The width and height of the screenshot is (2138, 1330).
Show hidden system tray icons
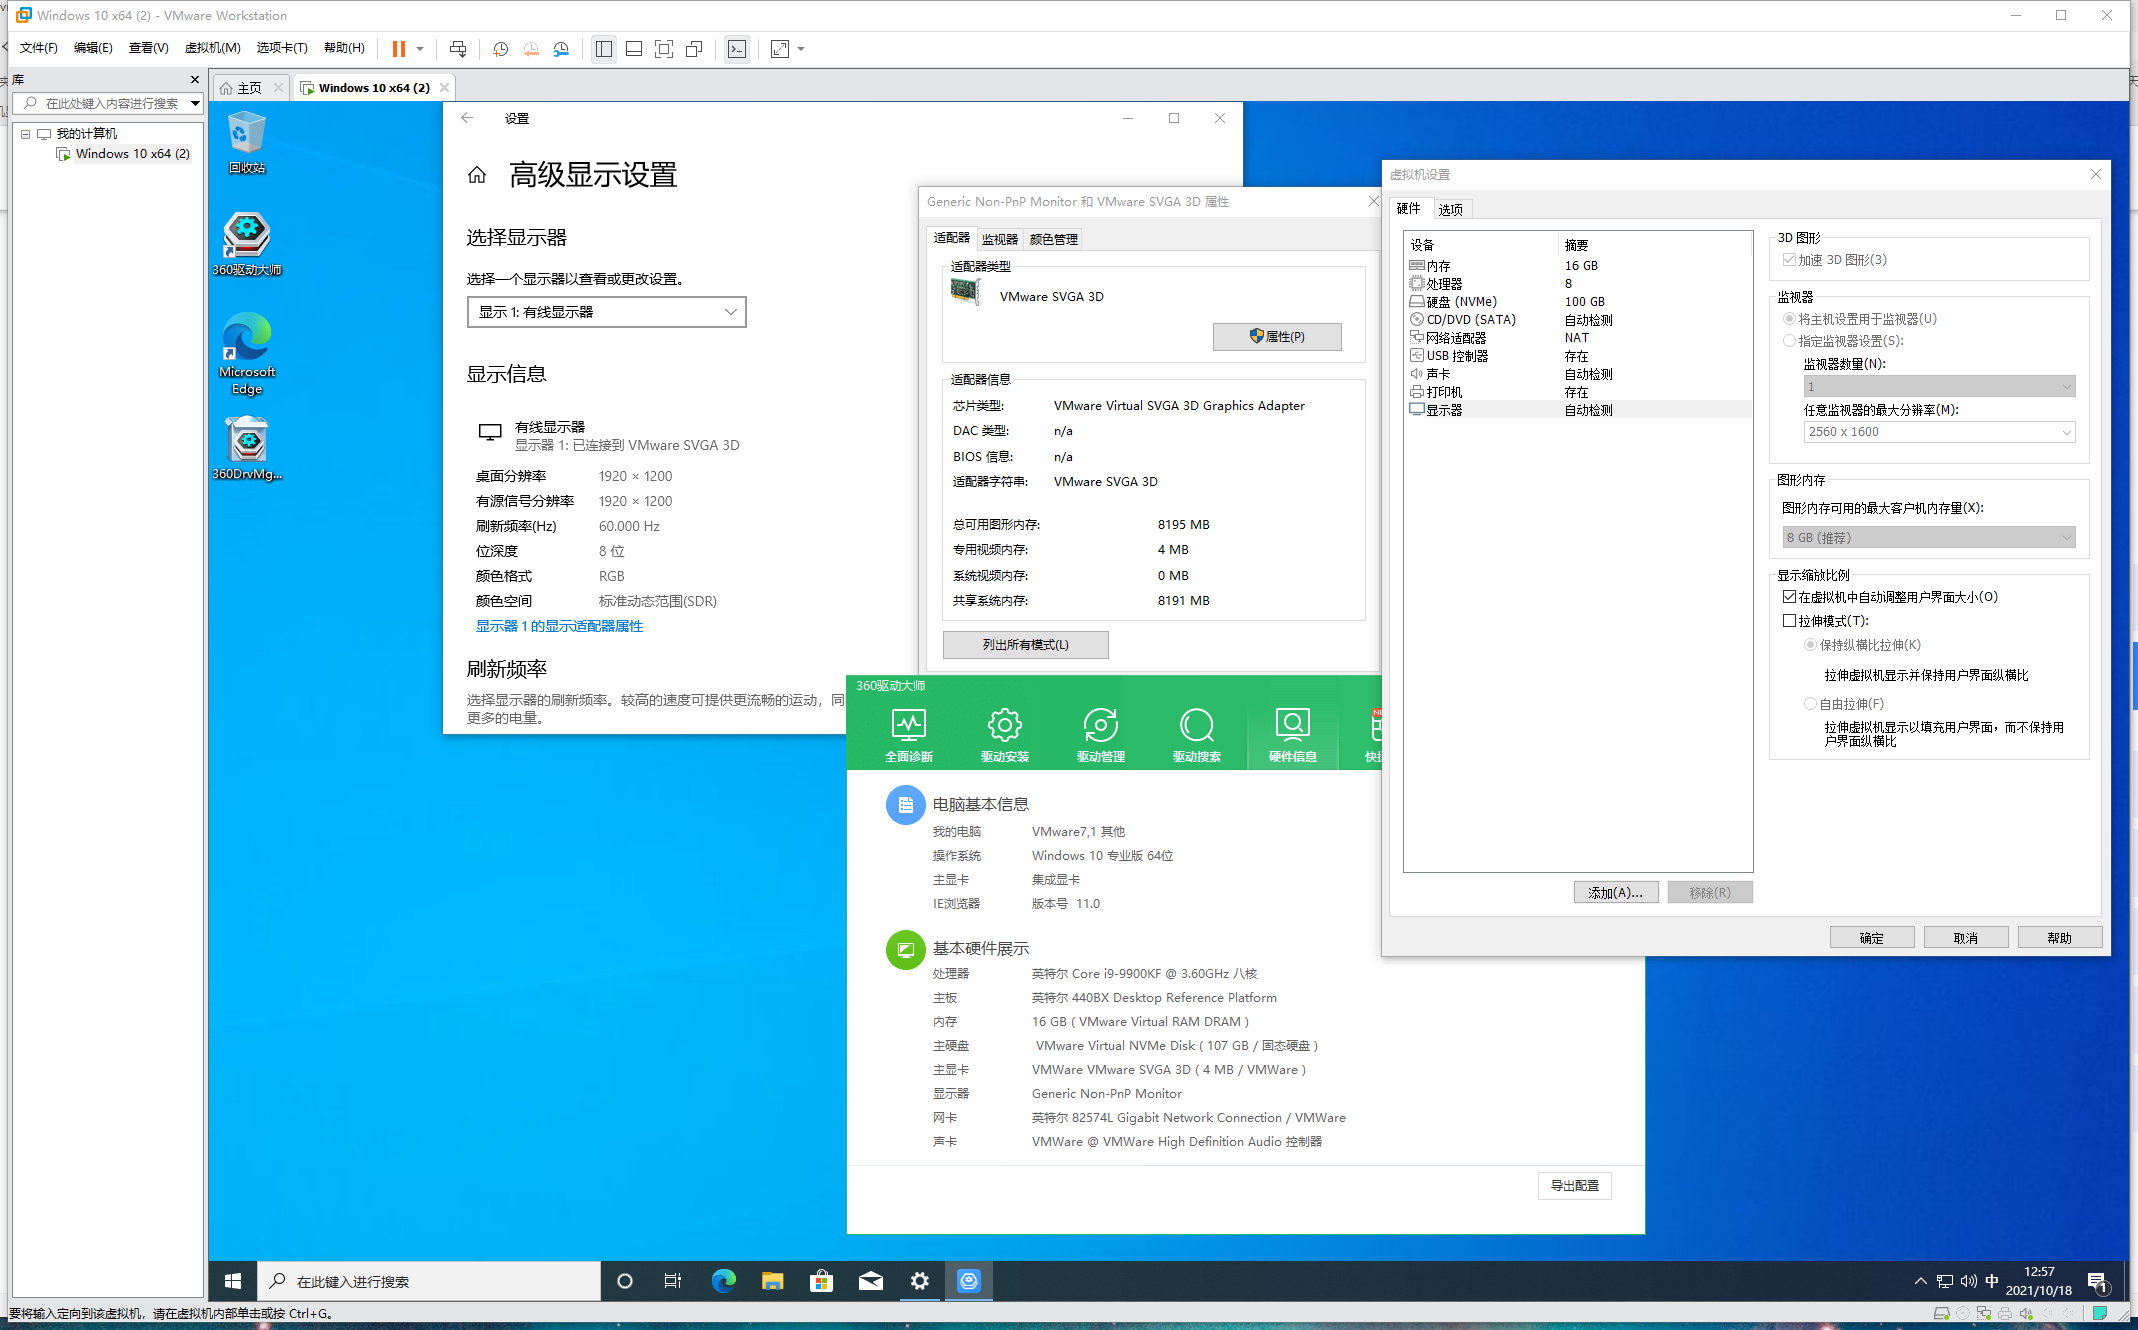click(x=1920, y=1281)
